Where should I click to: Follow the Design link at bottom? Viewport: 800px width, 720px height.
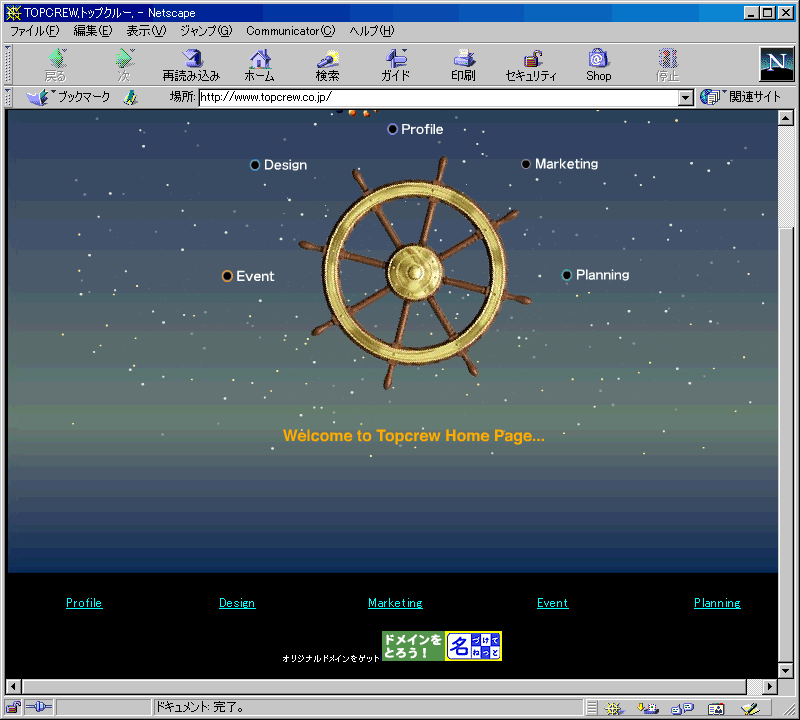pyautogui.click(x=237, y=603)
